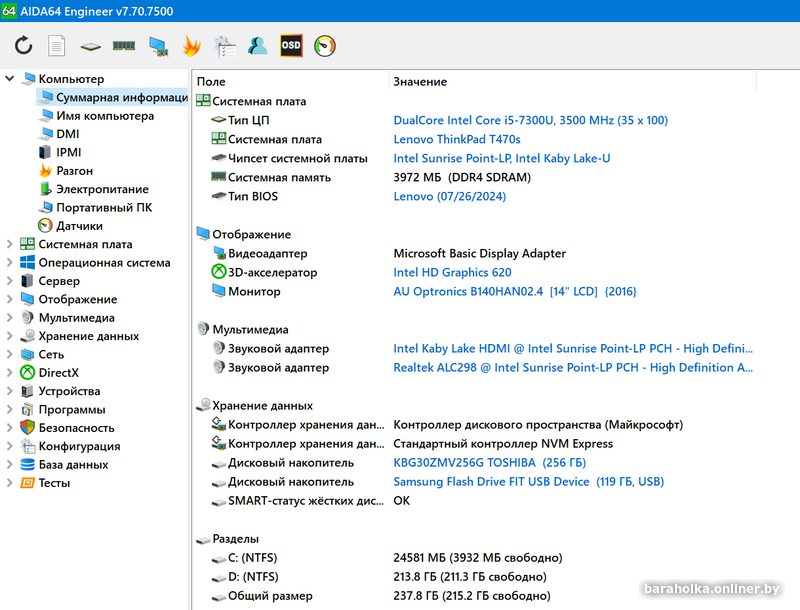Expand the Хранение данных tree node
Image resolution: width=800 pixels, height=610 pixels.
(x=9, y=336)
